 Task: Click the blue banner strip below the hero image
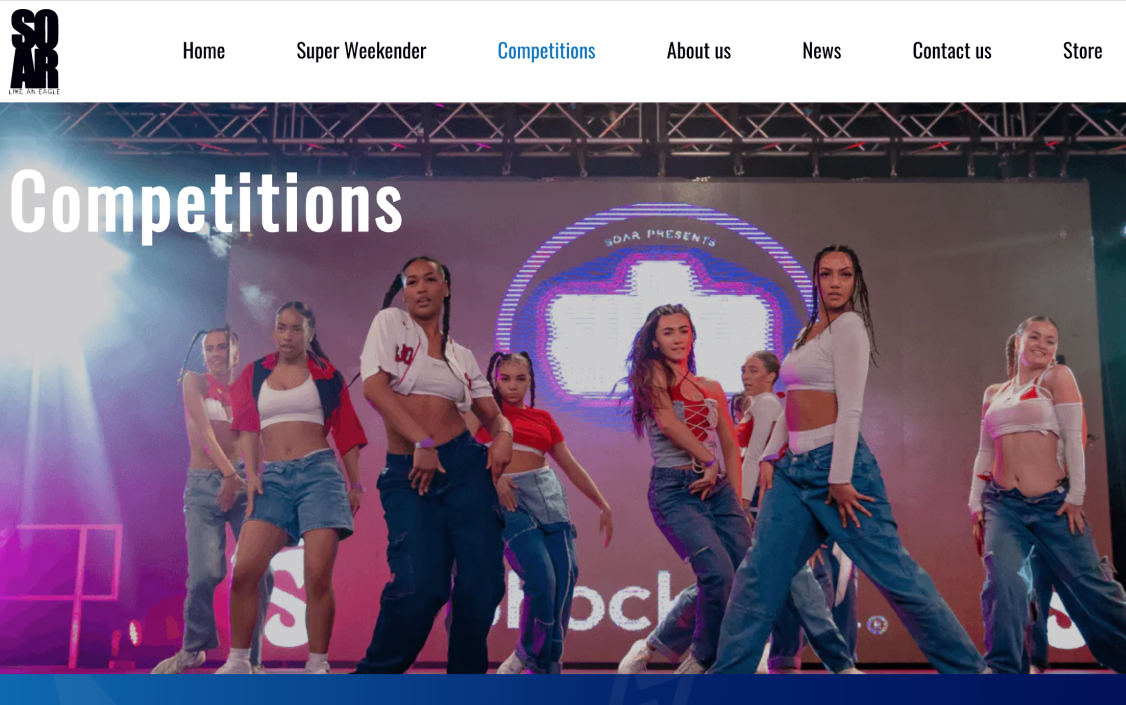(x=563, y=690)
